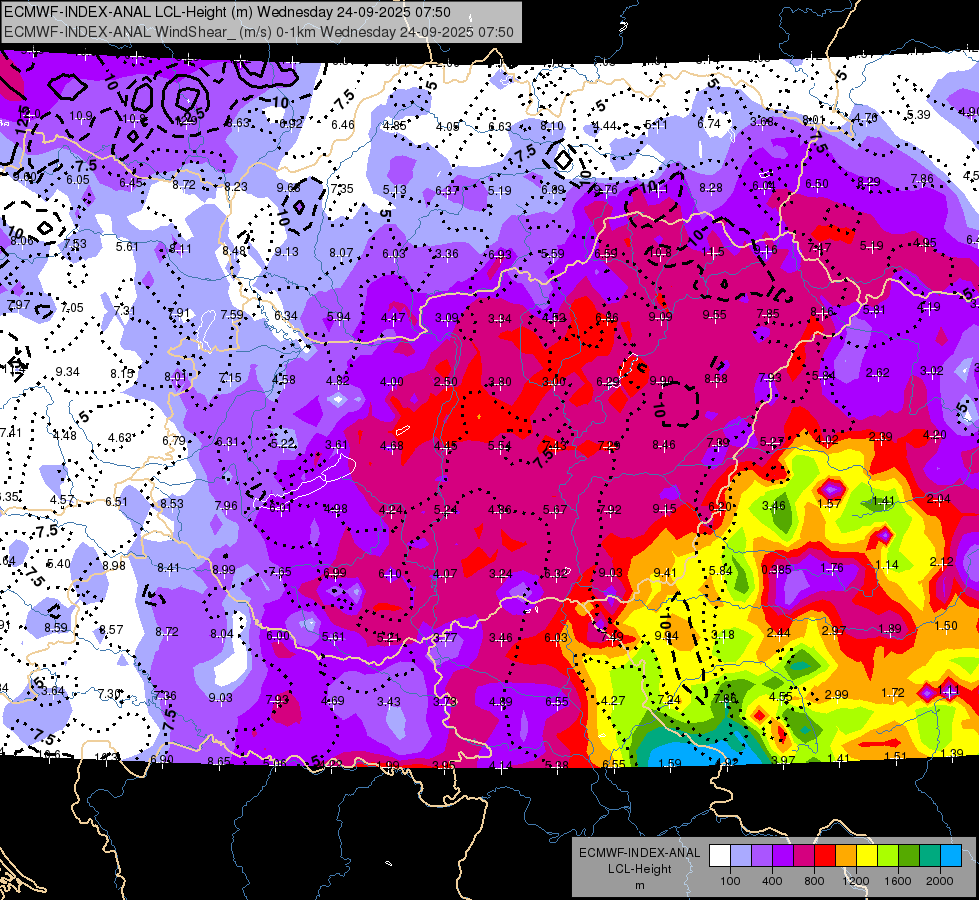Click the grid value 4.27
The width and height of the screenshot is (979, 900).
613,700
